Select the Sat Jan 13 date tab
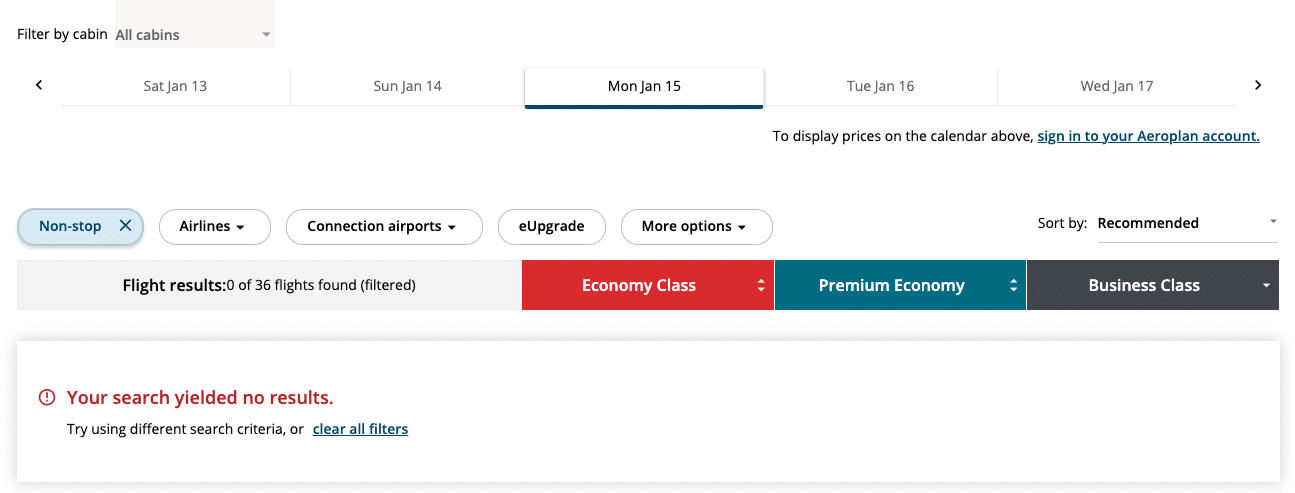Screen dimensions: 1295x493 pos(175,86)
